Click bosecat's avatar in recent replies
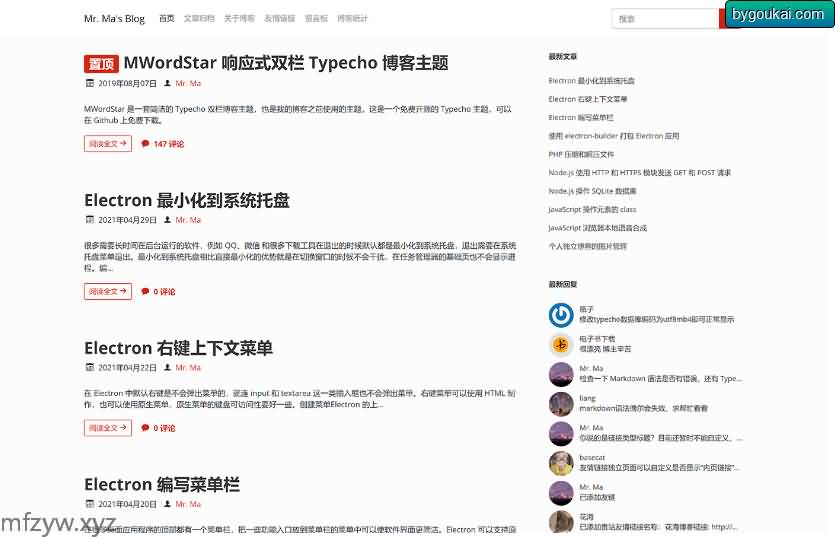The image size is (835, 539). click(x=561, y=463)
